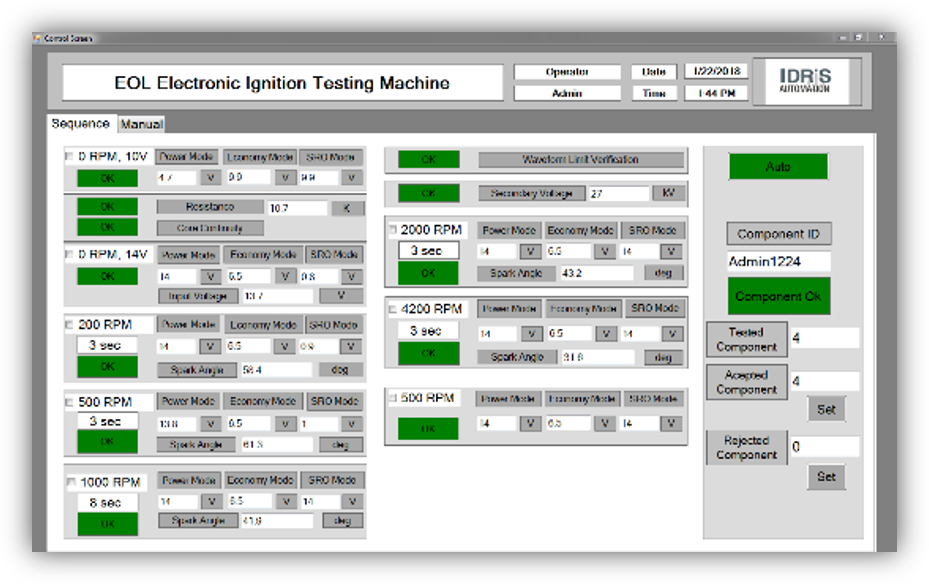Tick the 0 RPM, 14V checkbox
The image size is (929, 584).
point(69,254)
